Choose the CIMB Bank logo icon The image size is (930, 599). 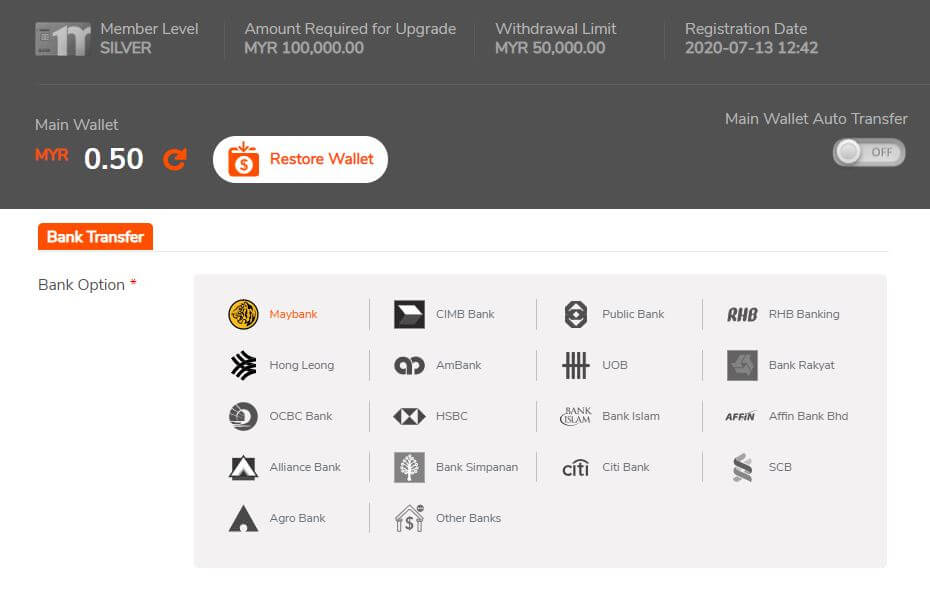(x=409, y=314)
